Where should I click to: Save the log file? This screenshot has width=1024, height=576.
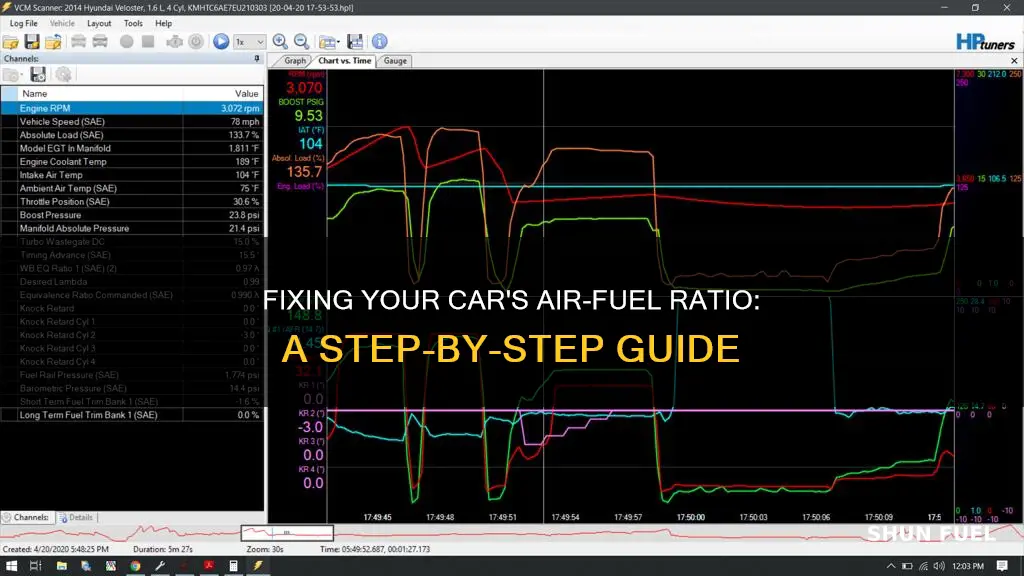tap(32, 42)
